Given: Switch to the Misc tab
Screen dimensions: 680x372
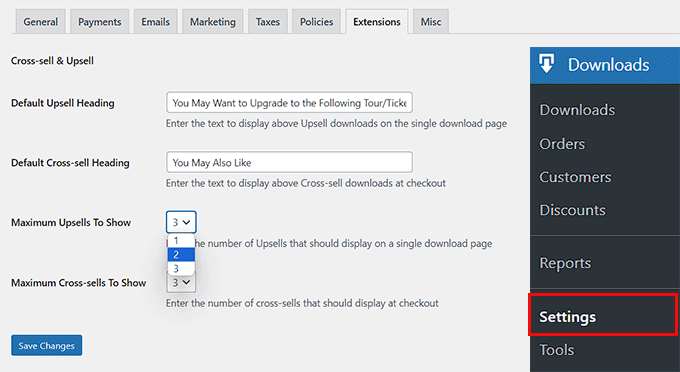Looking at the screenshot, I should 431,22.
